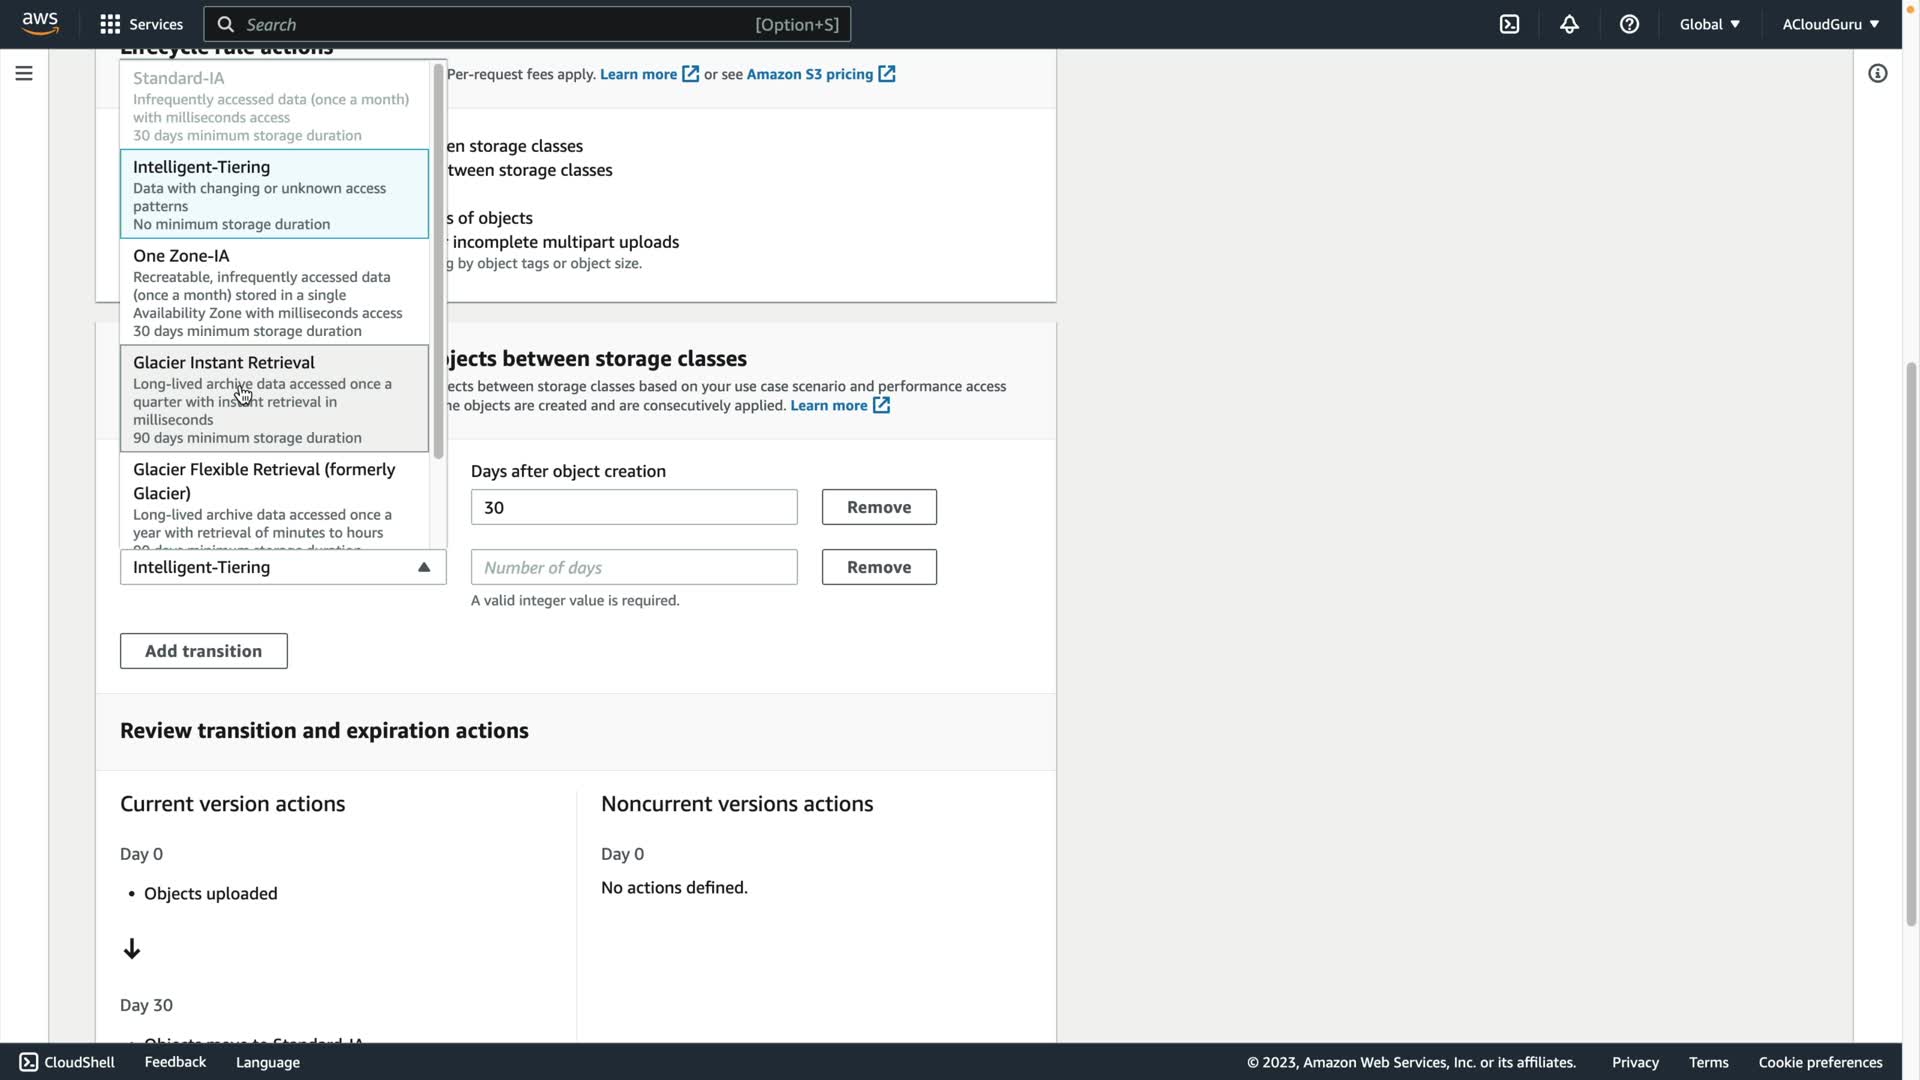Open the help question mark icon
The image size is (1920, 1080).
point(1629,24)
